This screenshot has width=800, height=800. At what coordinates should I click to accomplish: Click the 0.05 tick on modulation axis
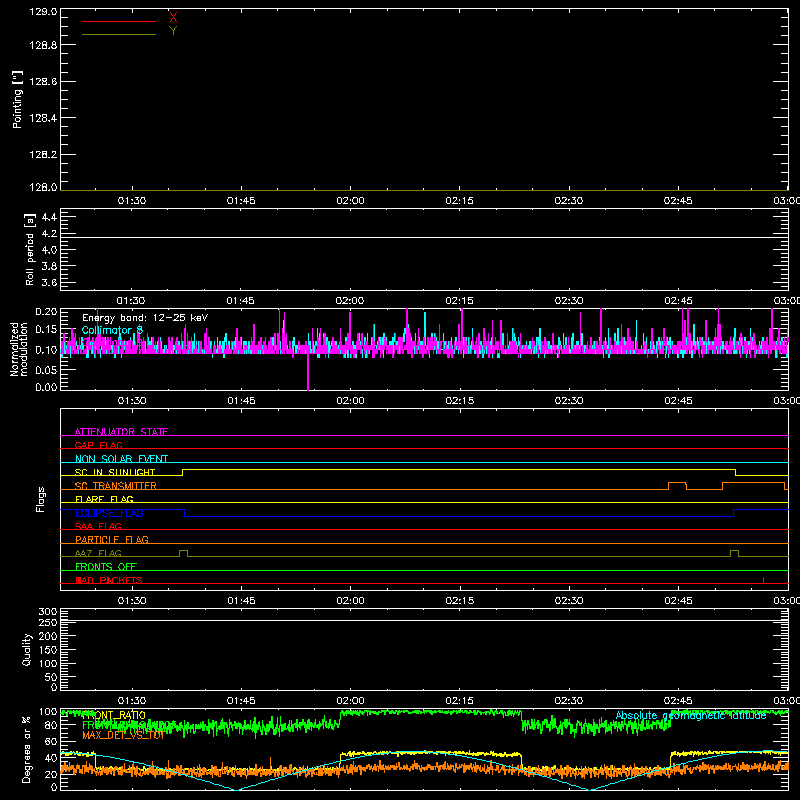46,370
